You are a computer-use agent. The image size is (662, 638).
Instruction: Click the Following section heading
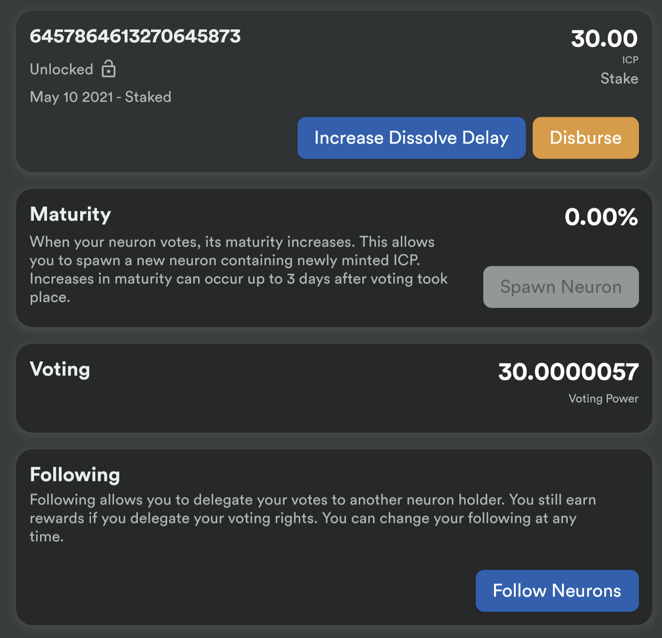click(x=75, y=475)
